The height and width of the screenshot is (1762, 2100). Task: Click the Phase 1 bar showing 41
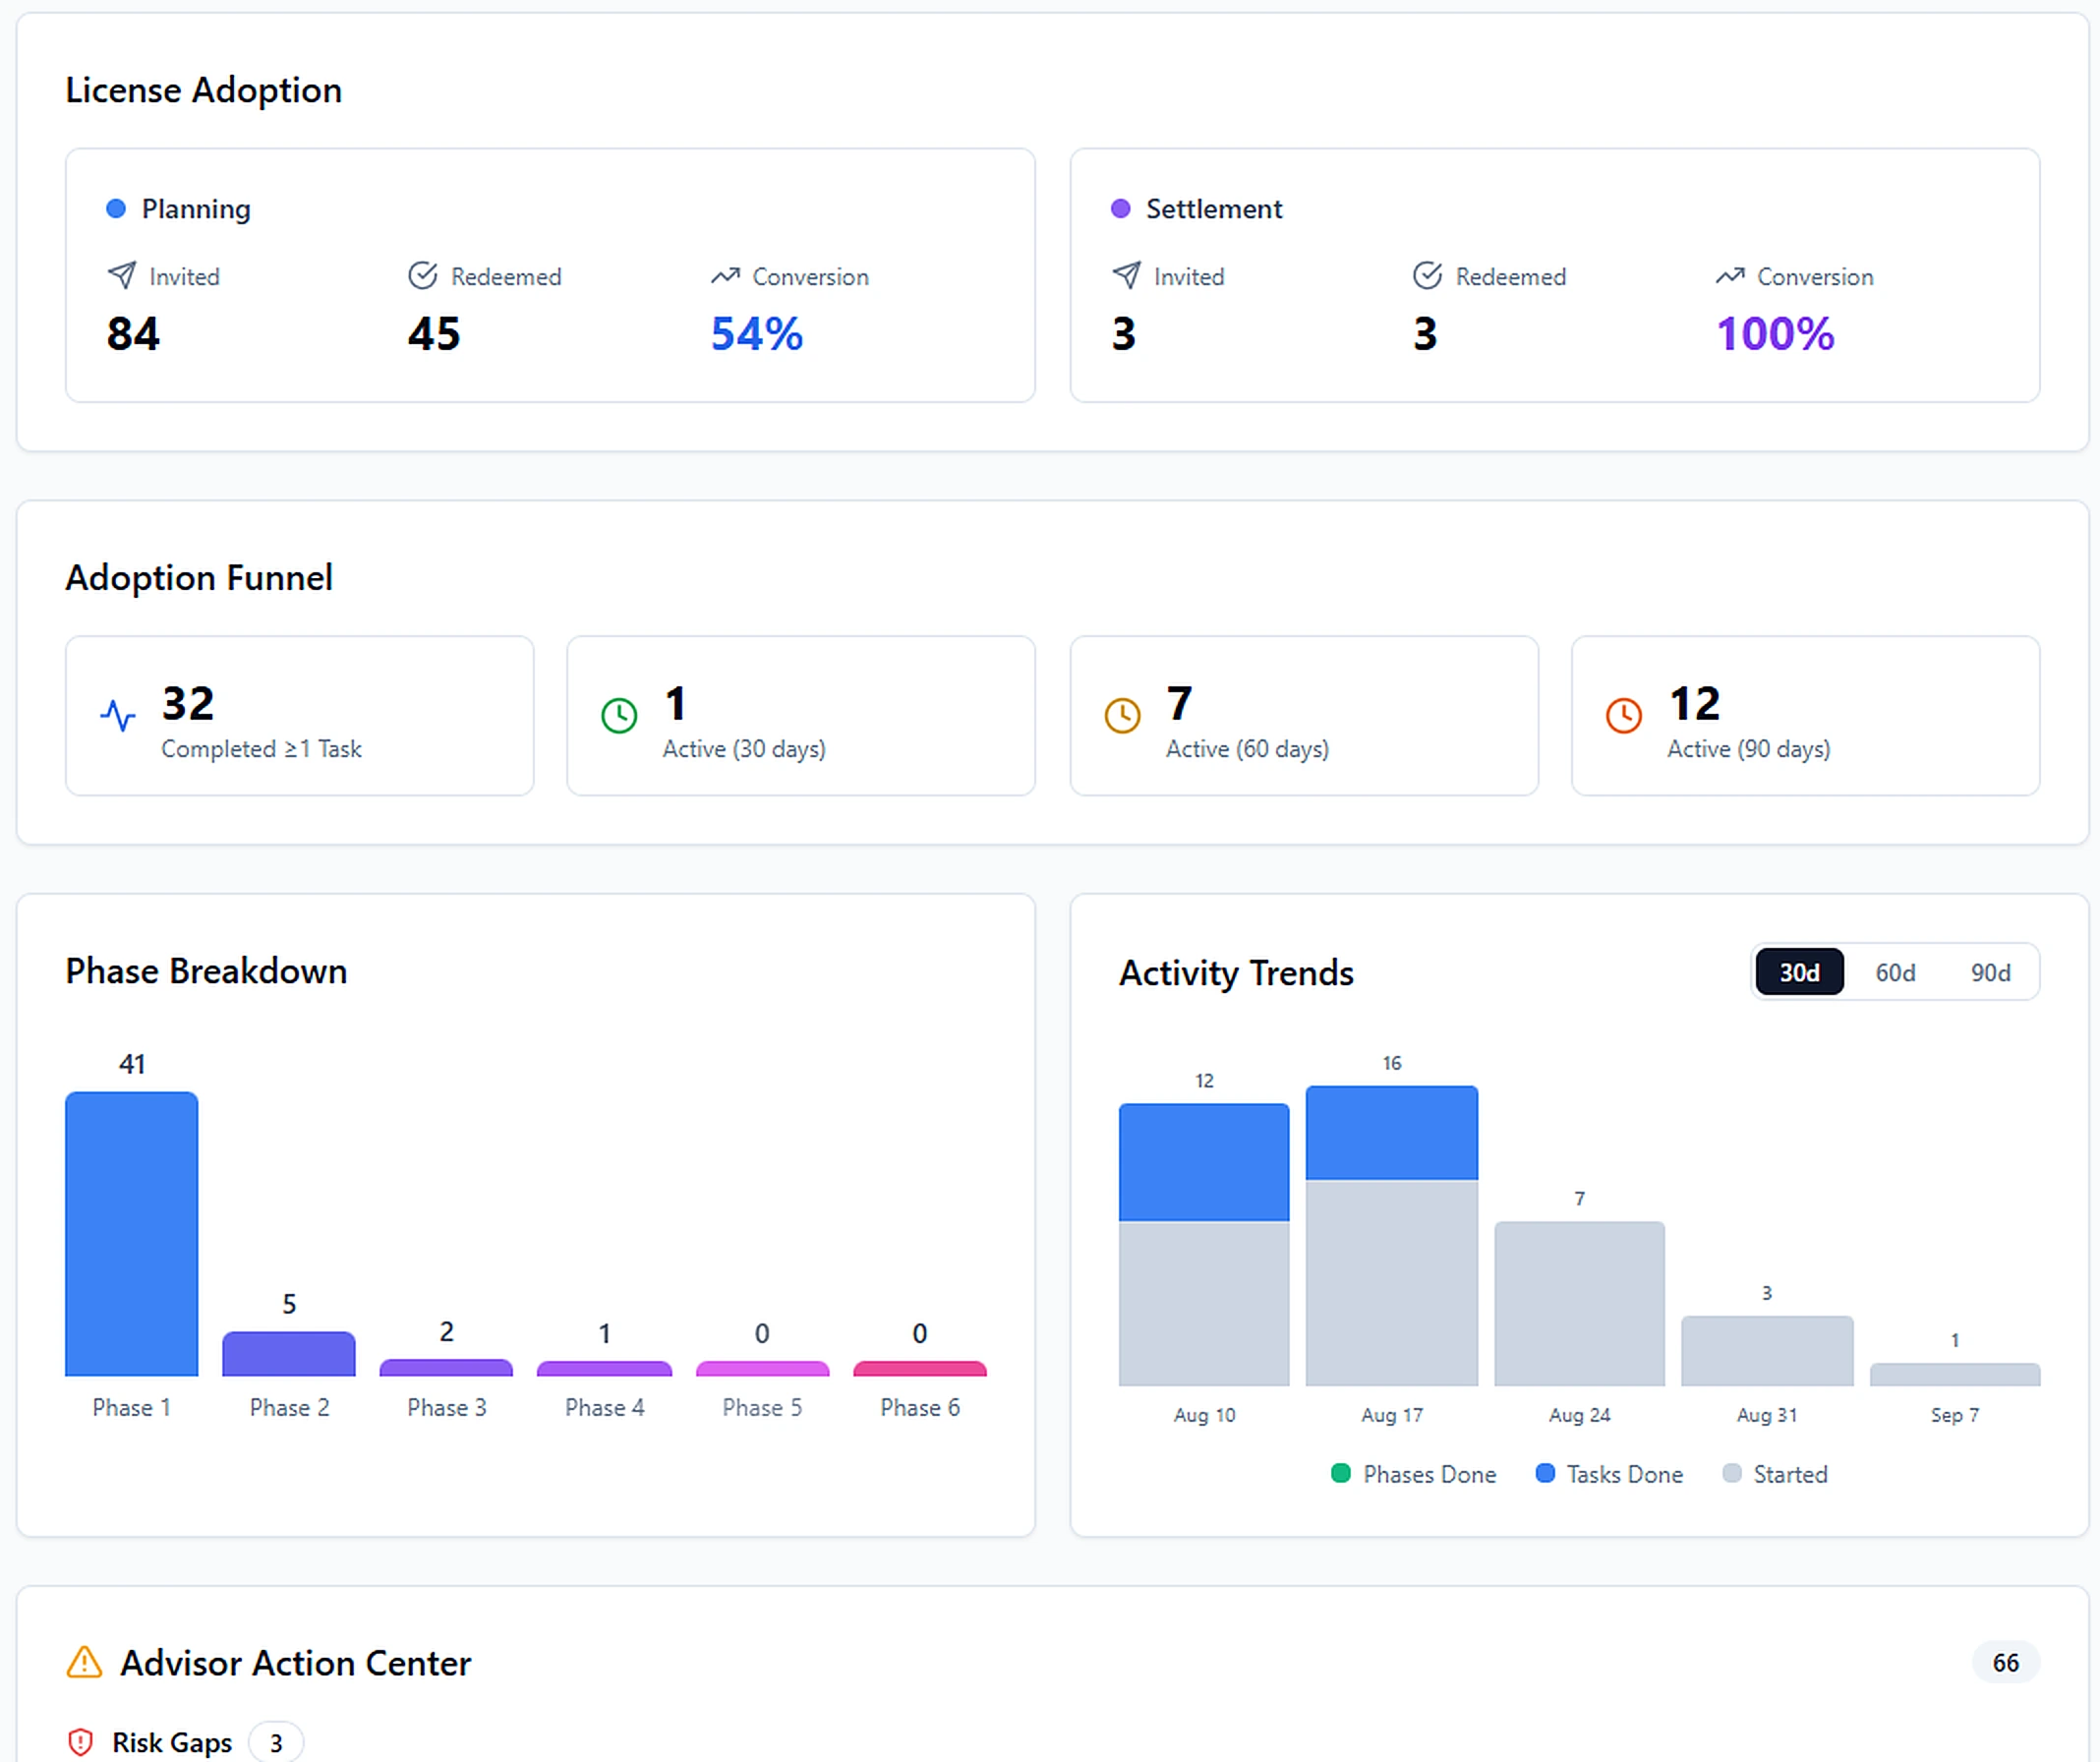coord(131,1233)
